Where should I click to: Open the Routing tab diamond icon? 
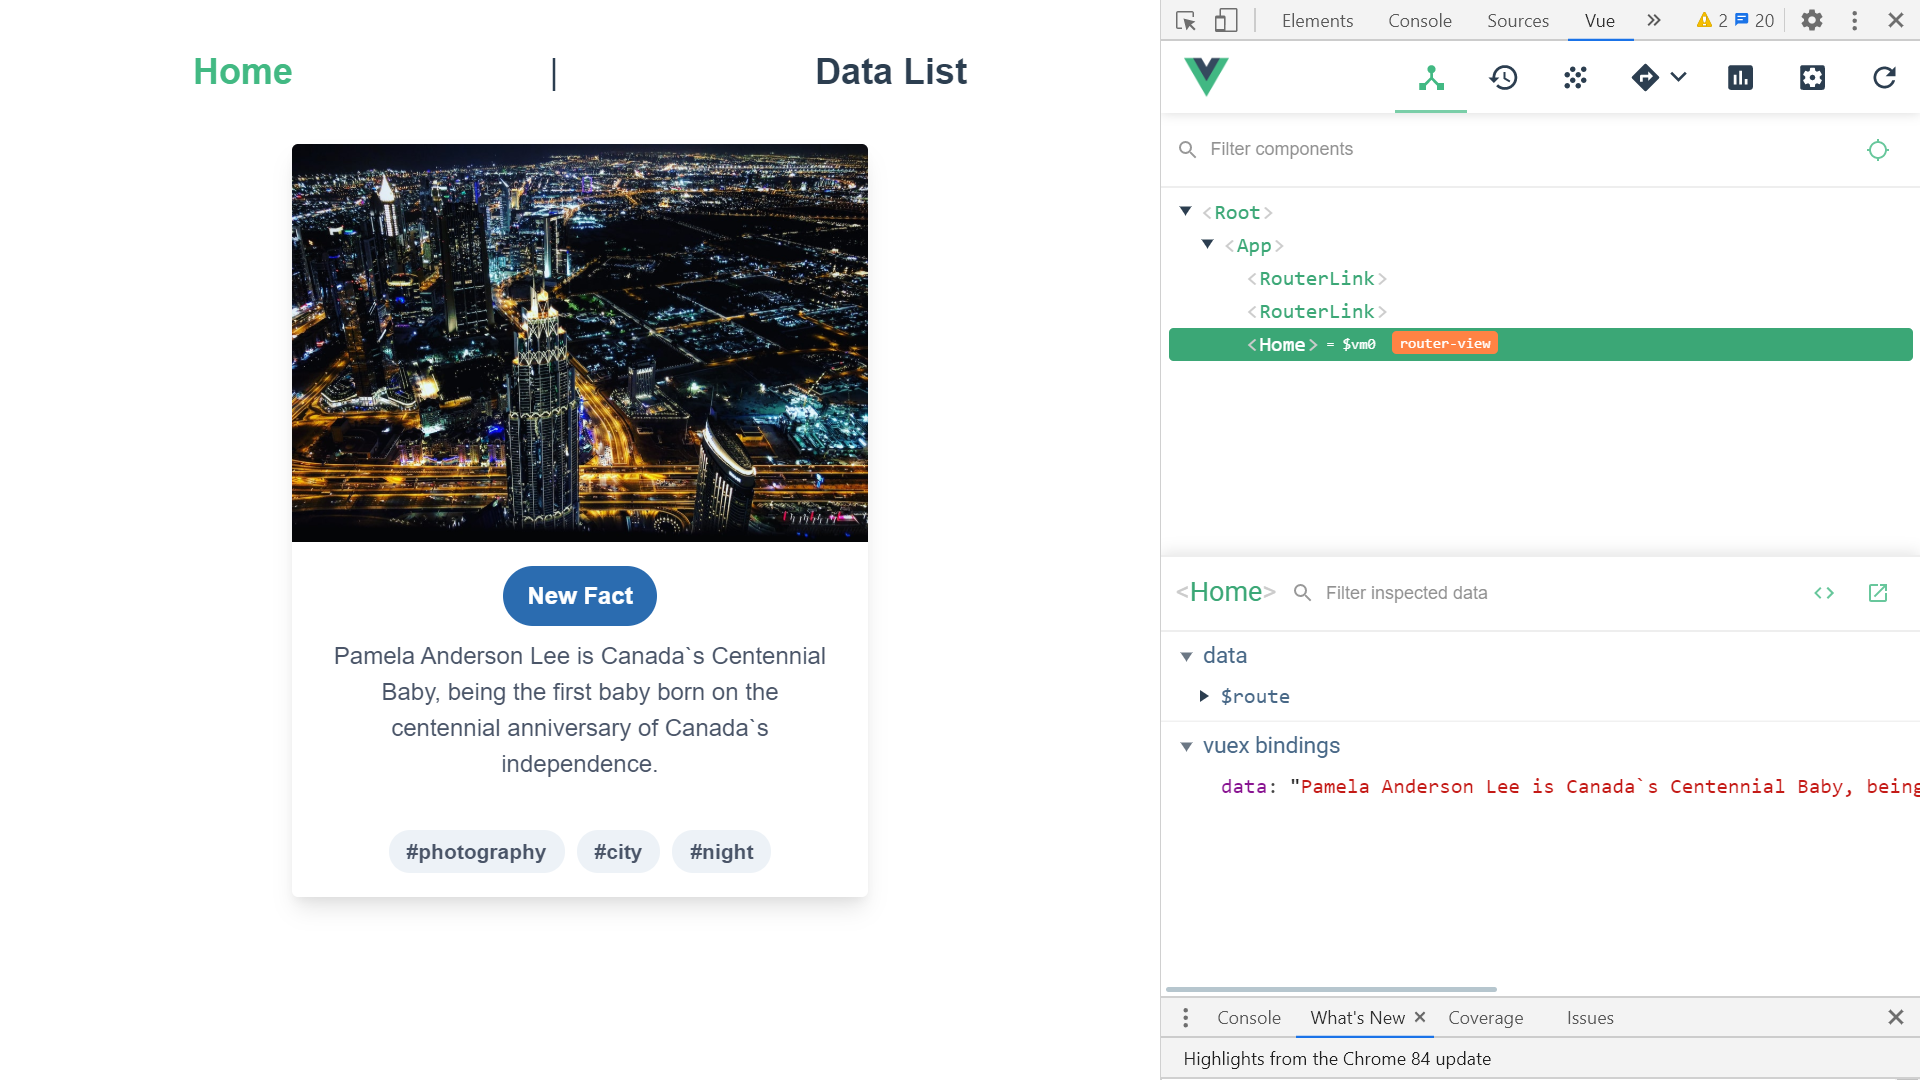point(1645,78)
